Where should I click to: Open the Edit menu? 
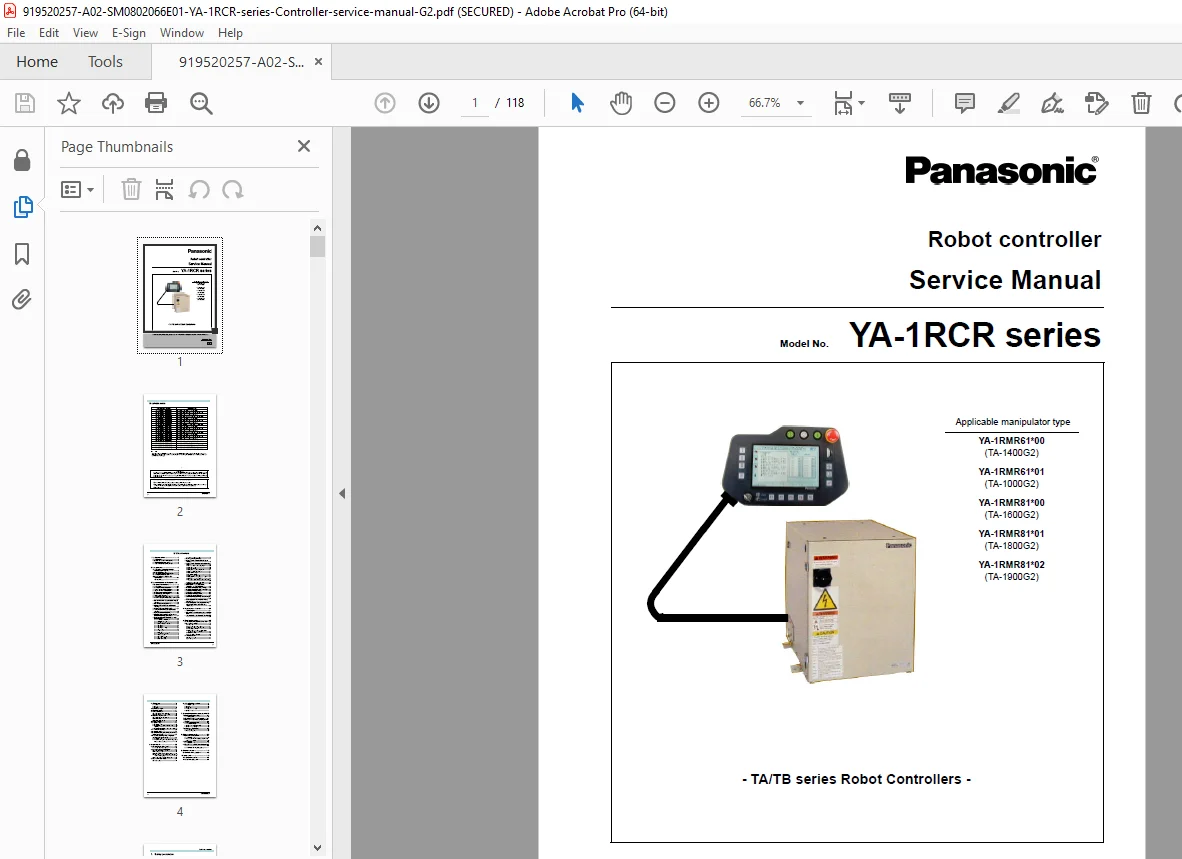[x=49, y=32]
